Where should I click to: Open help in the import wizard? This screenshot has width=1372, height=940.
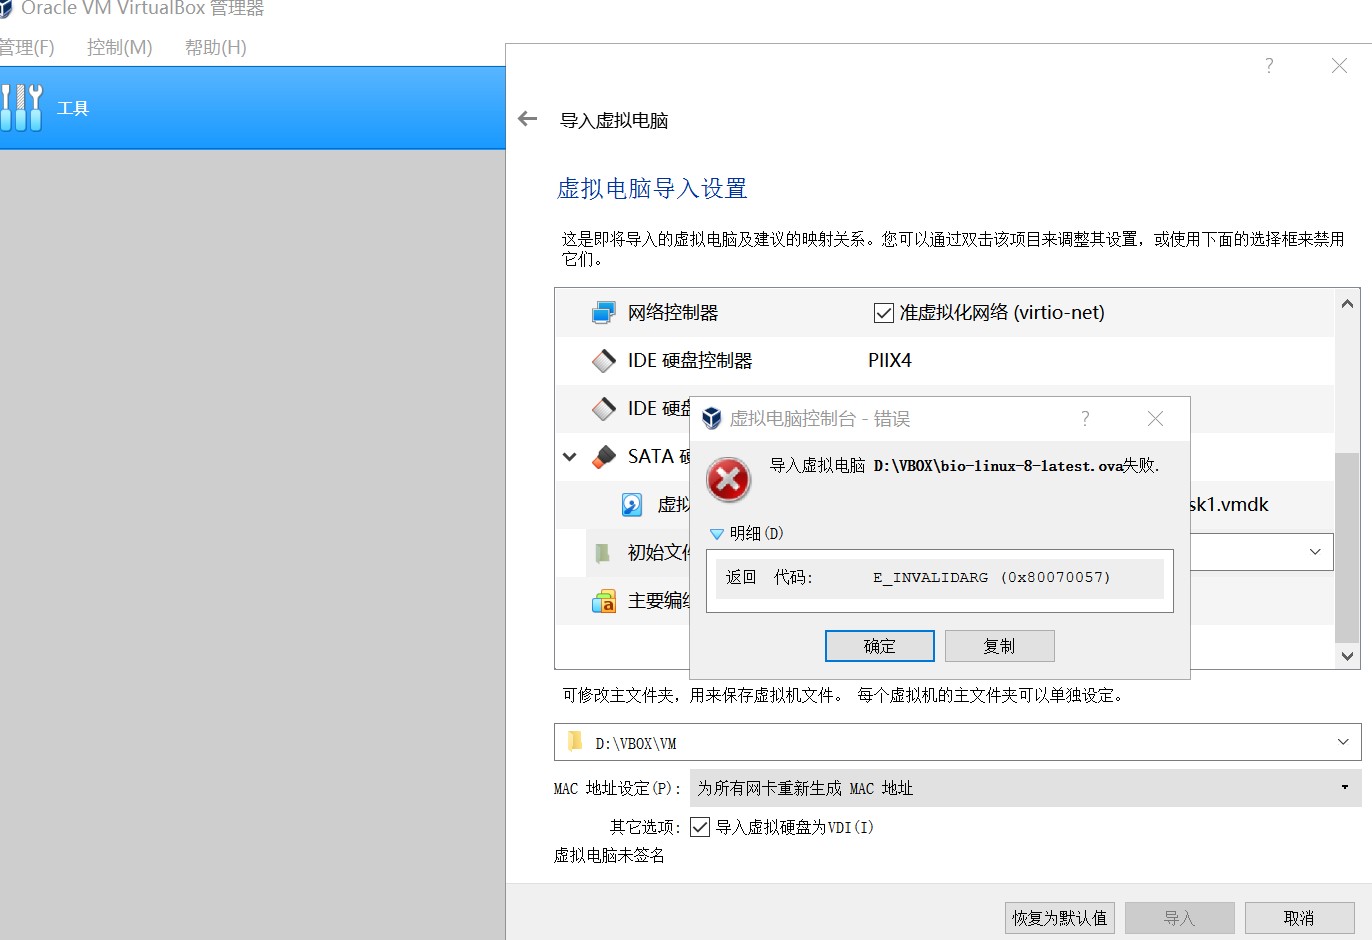click(x=1269, y=66)
